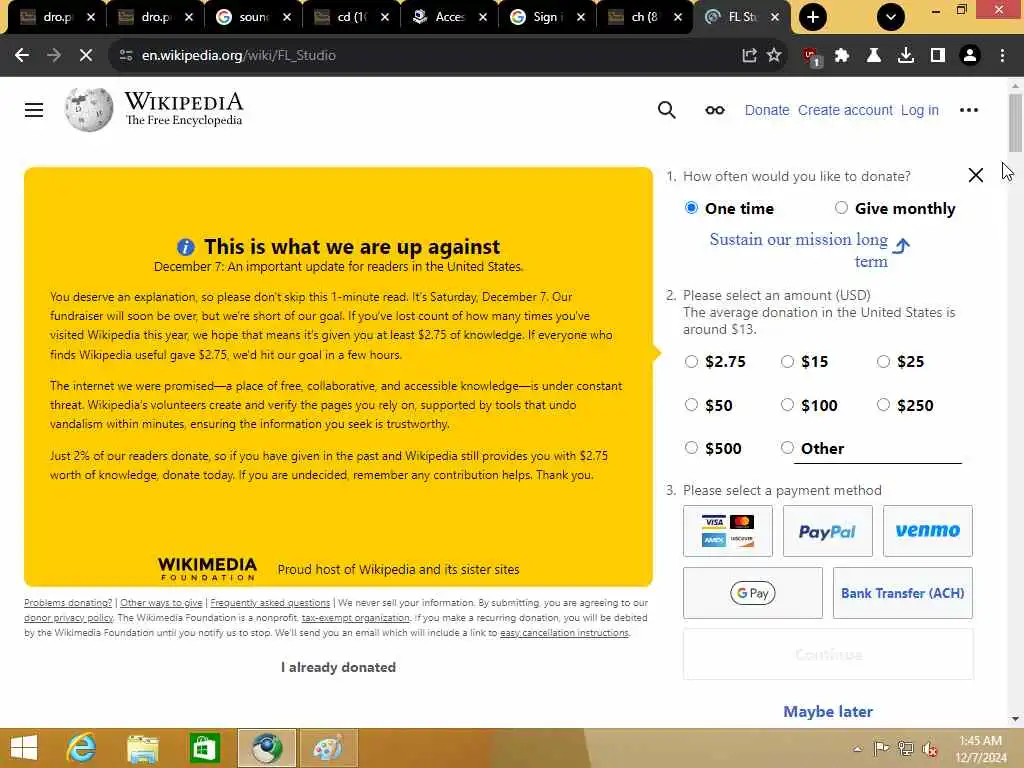Share this page icon in address bar

tap(749, 56)
